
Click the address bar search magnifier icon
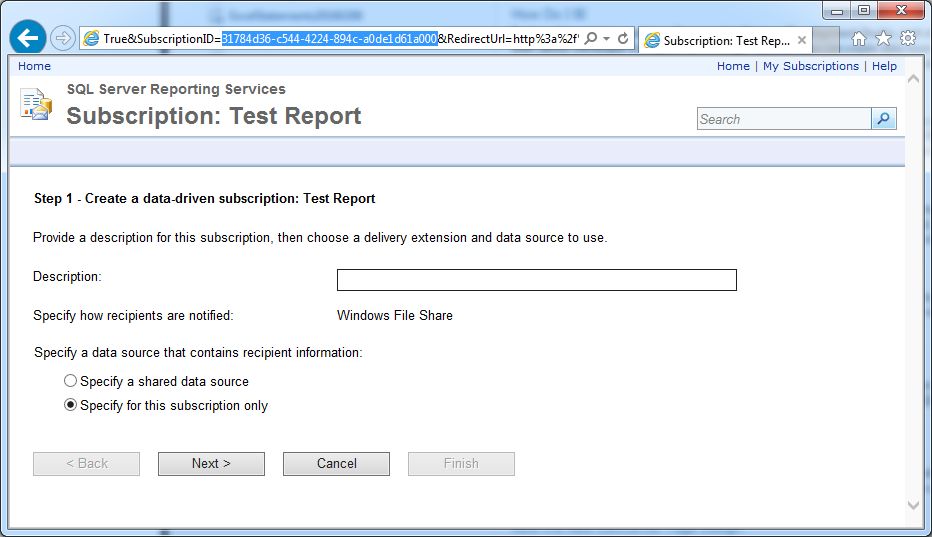[591, 39]
